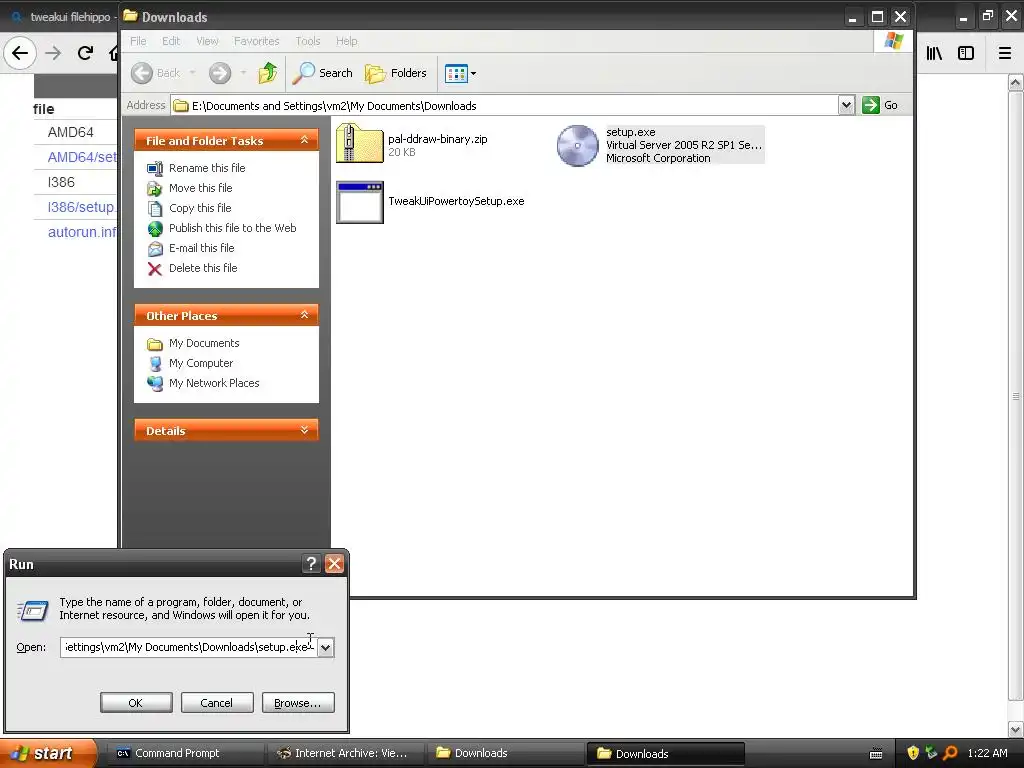Click the Run dialog help question mark

pos(312,564)
